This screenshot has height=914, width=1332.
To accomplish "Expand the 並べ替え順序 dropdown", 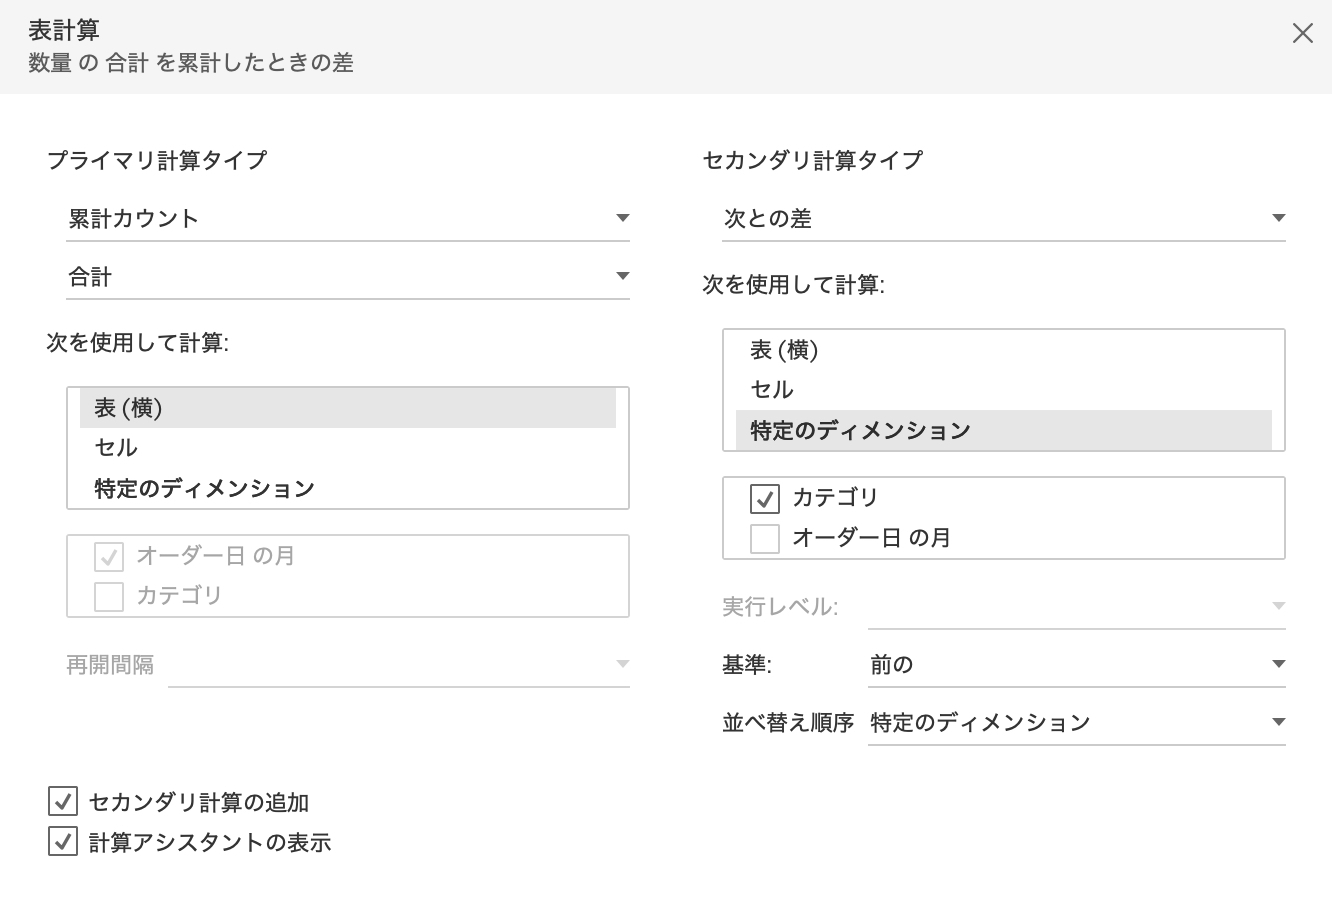I will [x=1076, y=722].
